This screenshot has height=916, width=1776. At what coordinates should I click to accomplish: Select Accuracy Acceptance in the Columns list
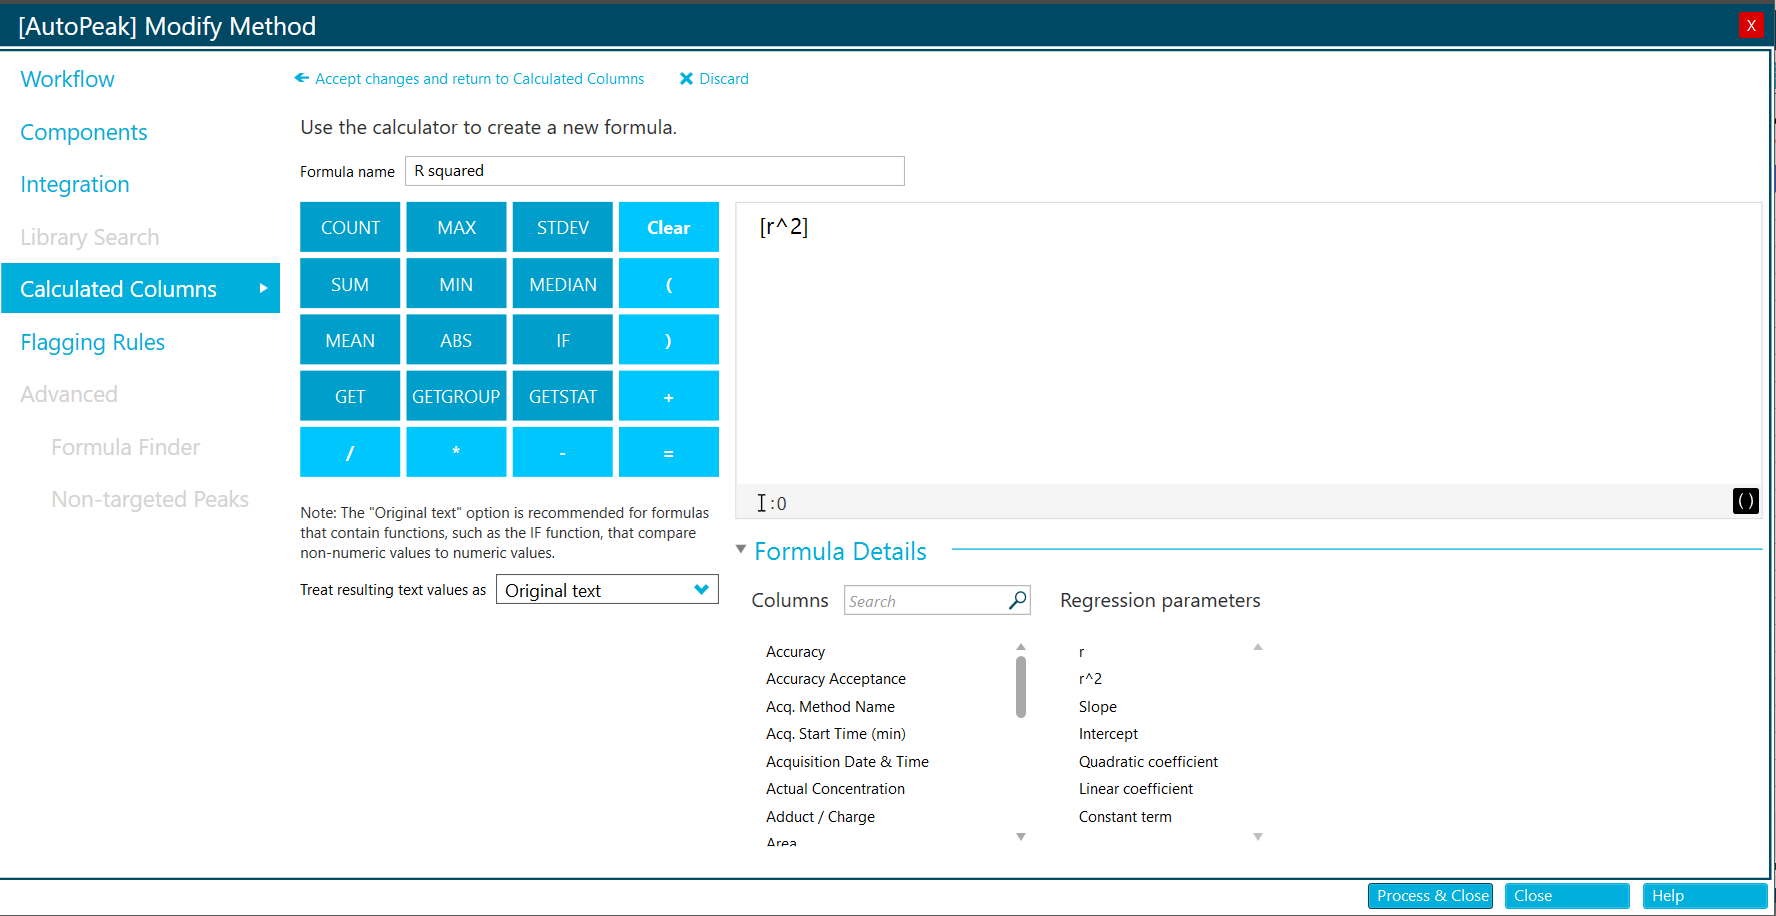836,679
